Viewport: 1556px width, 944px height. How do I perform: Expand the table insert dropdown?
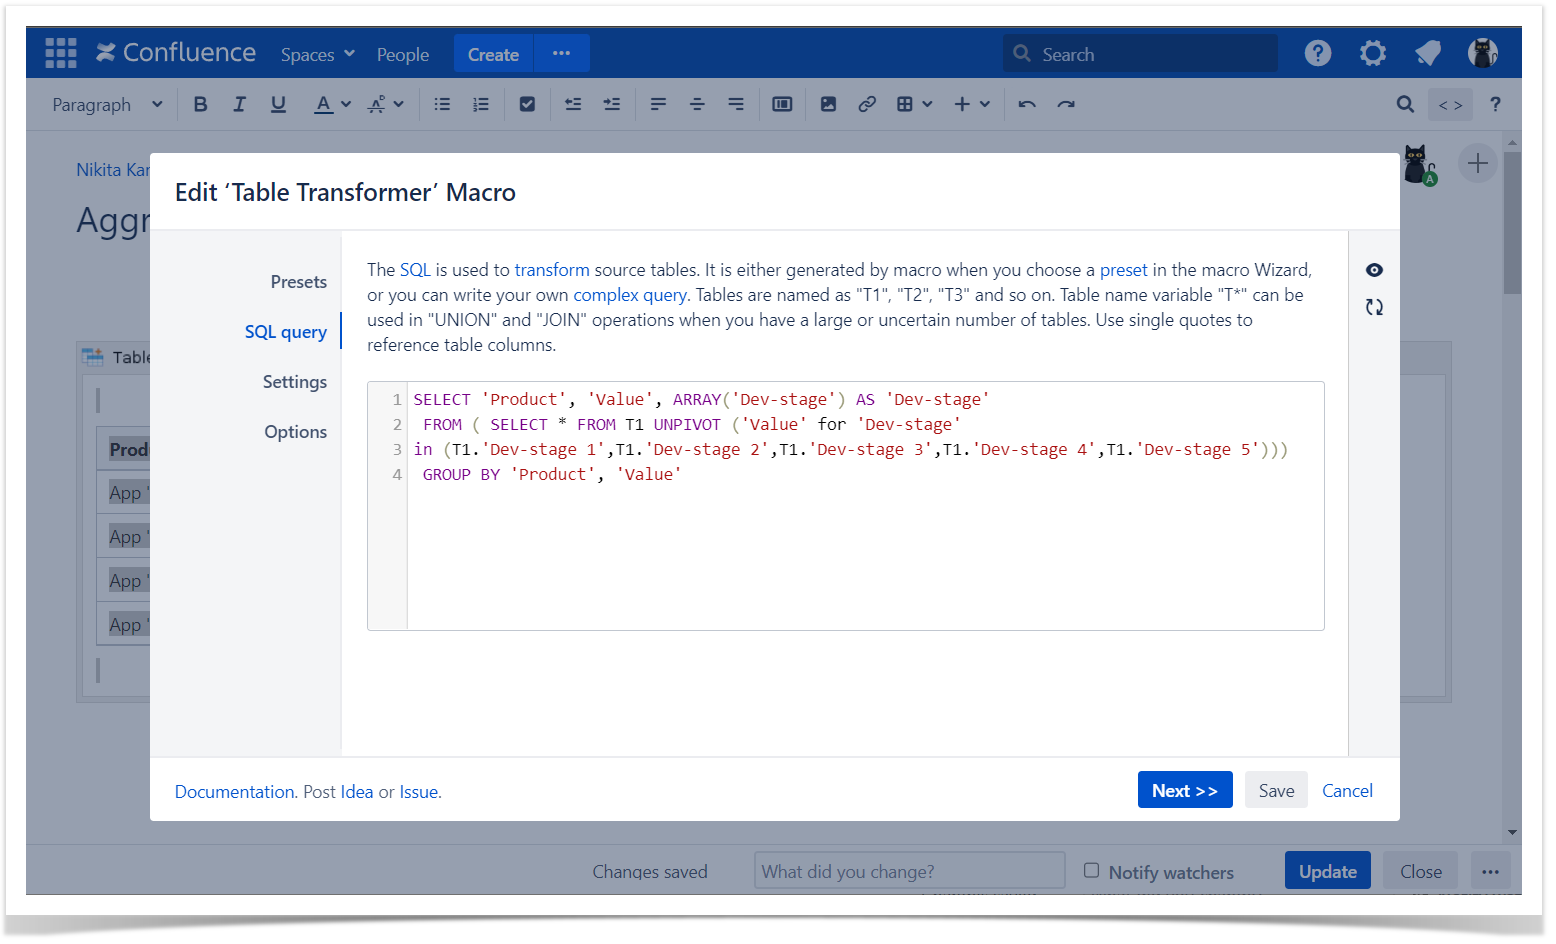pyautogui.click(x=914, y=104)
